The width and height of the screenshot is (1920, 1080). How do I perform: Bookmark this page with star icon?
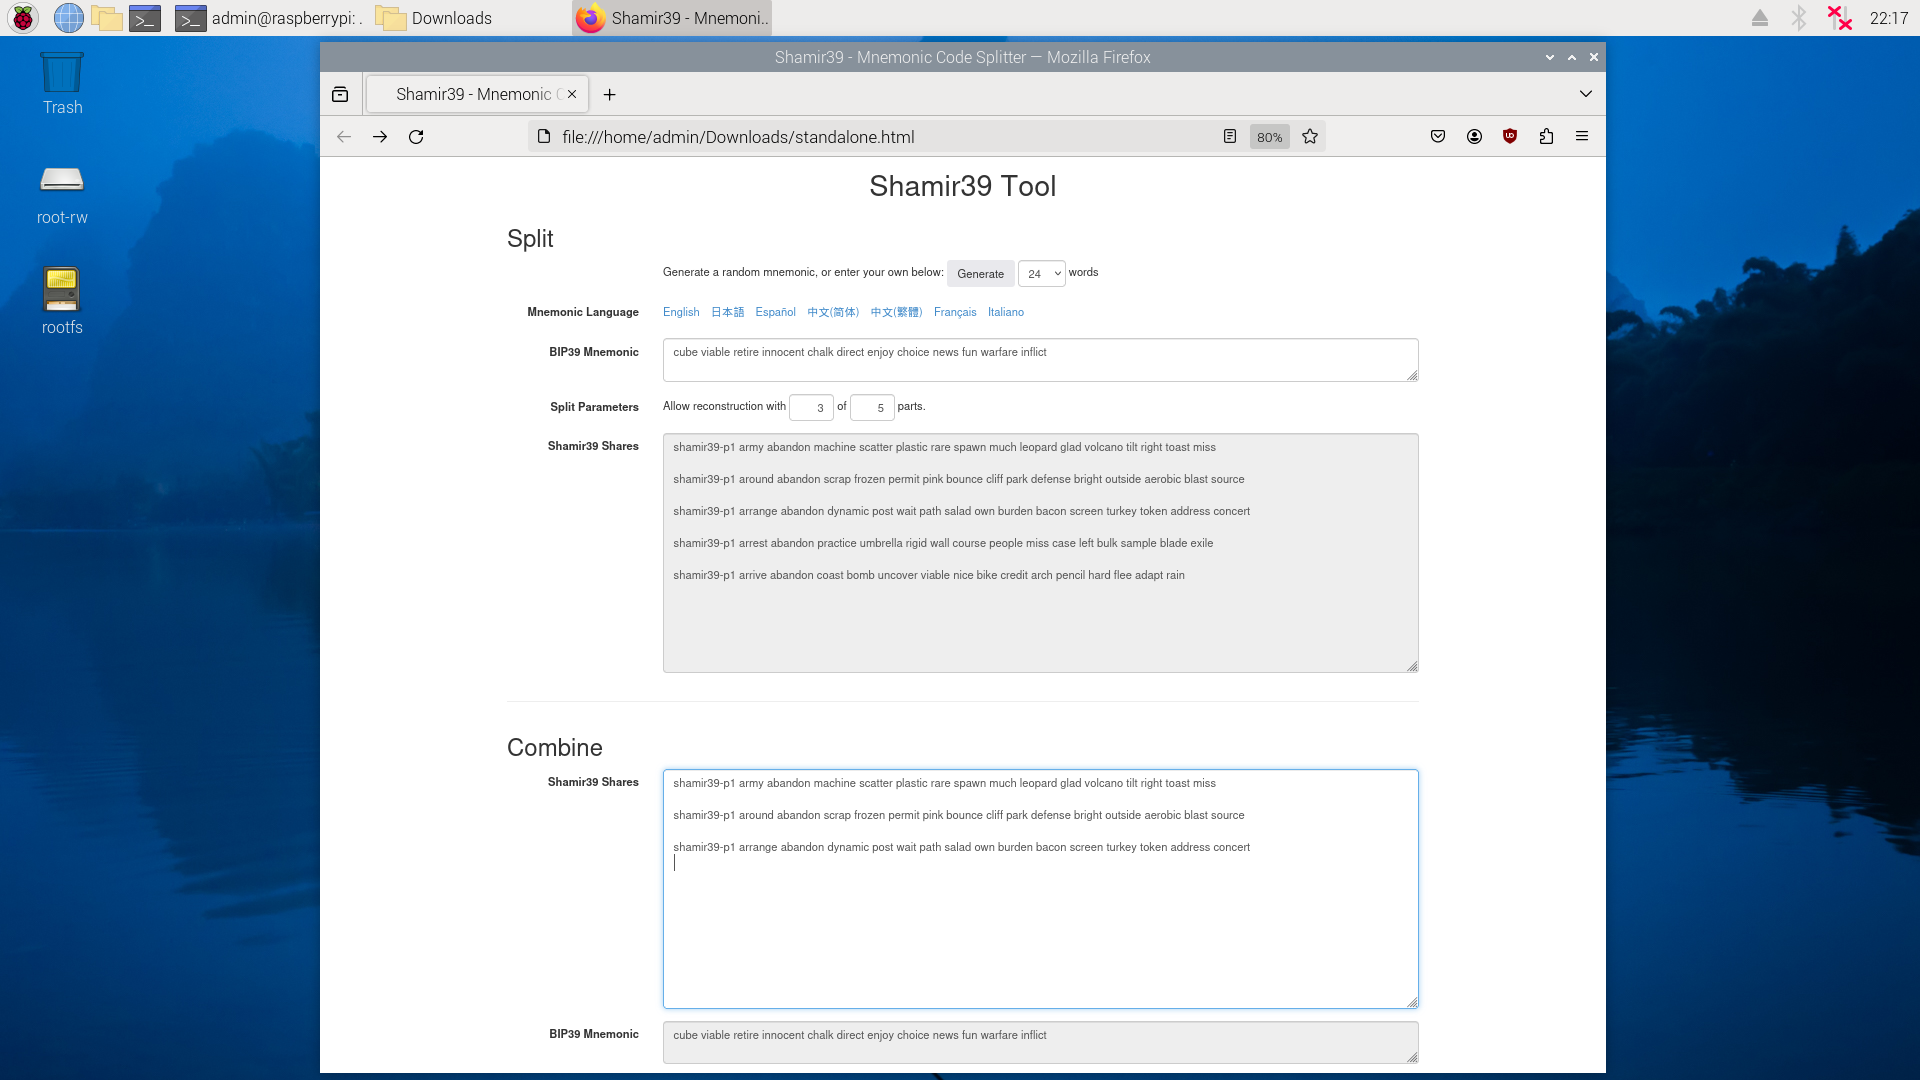pos(1310,137)
